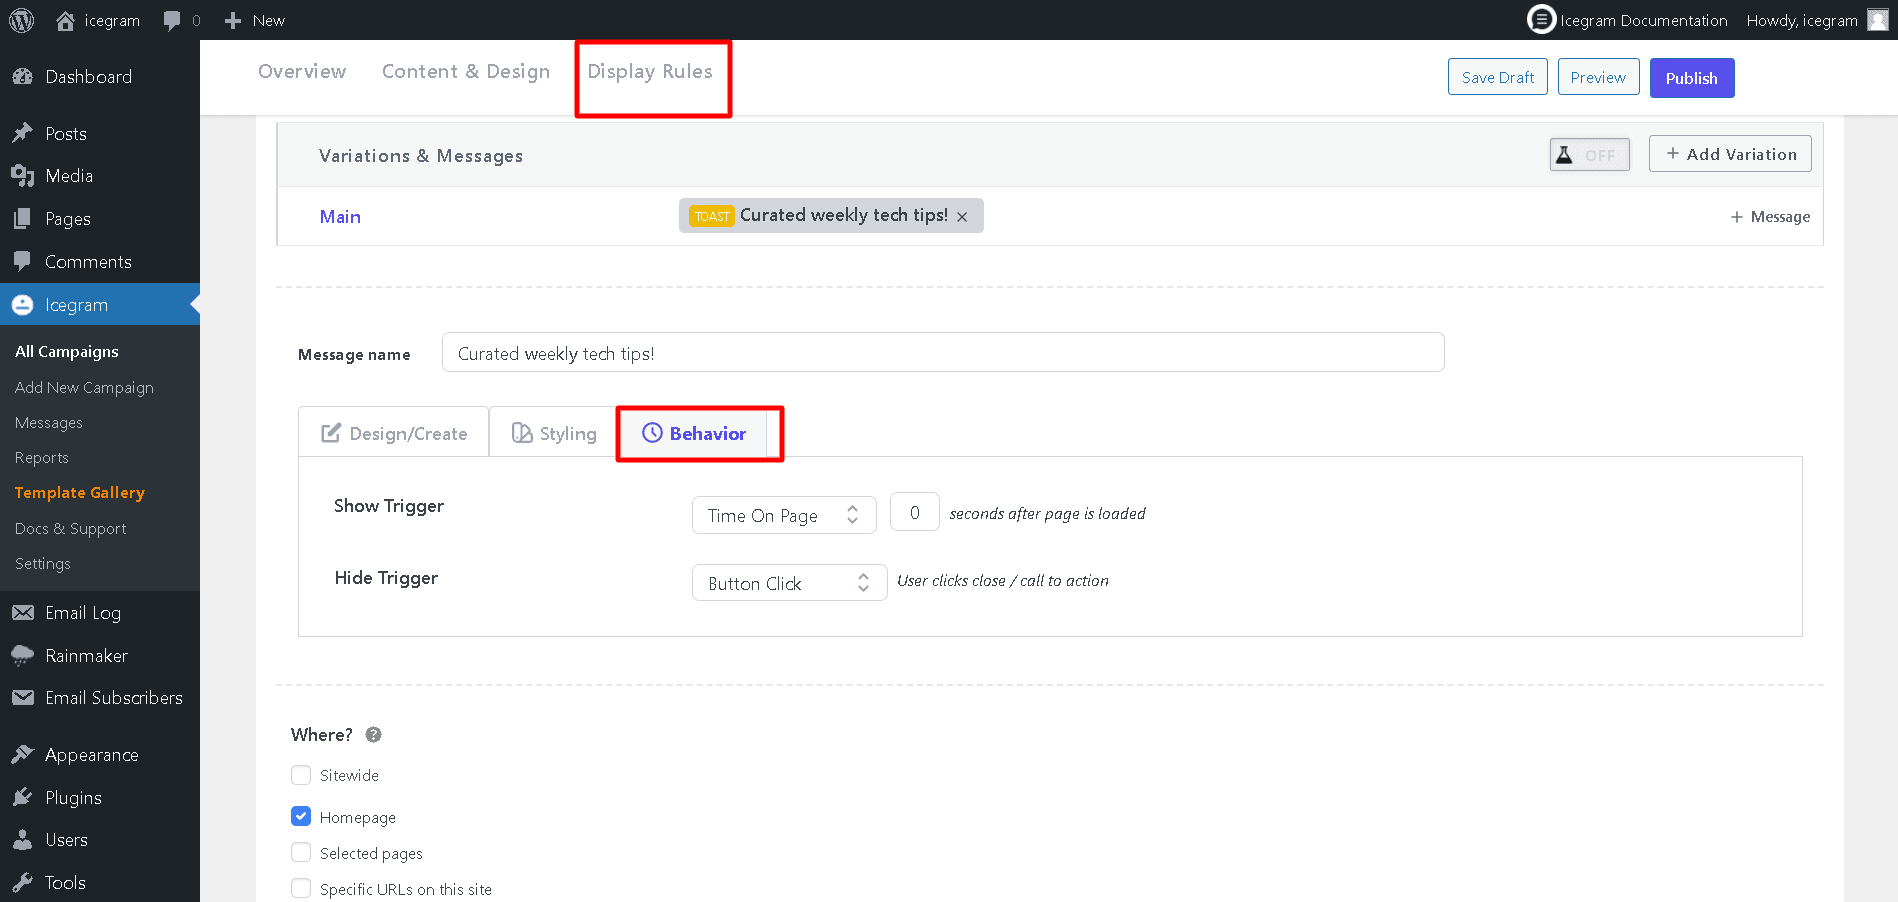Click the home icon next to icegram
The height and width of the screenshot is (902, 1898).
tap(65, 20)
